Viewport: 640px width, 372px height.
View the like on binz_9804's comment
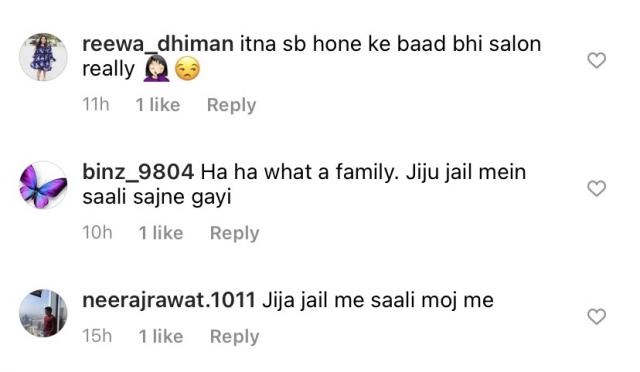[x=161, y=233]
